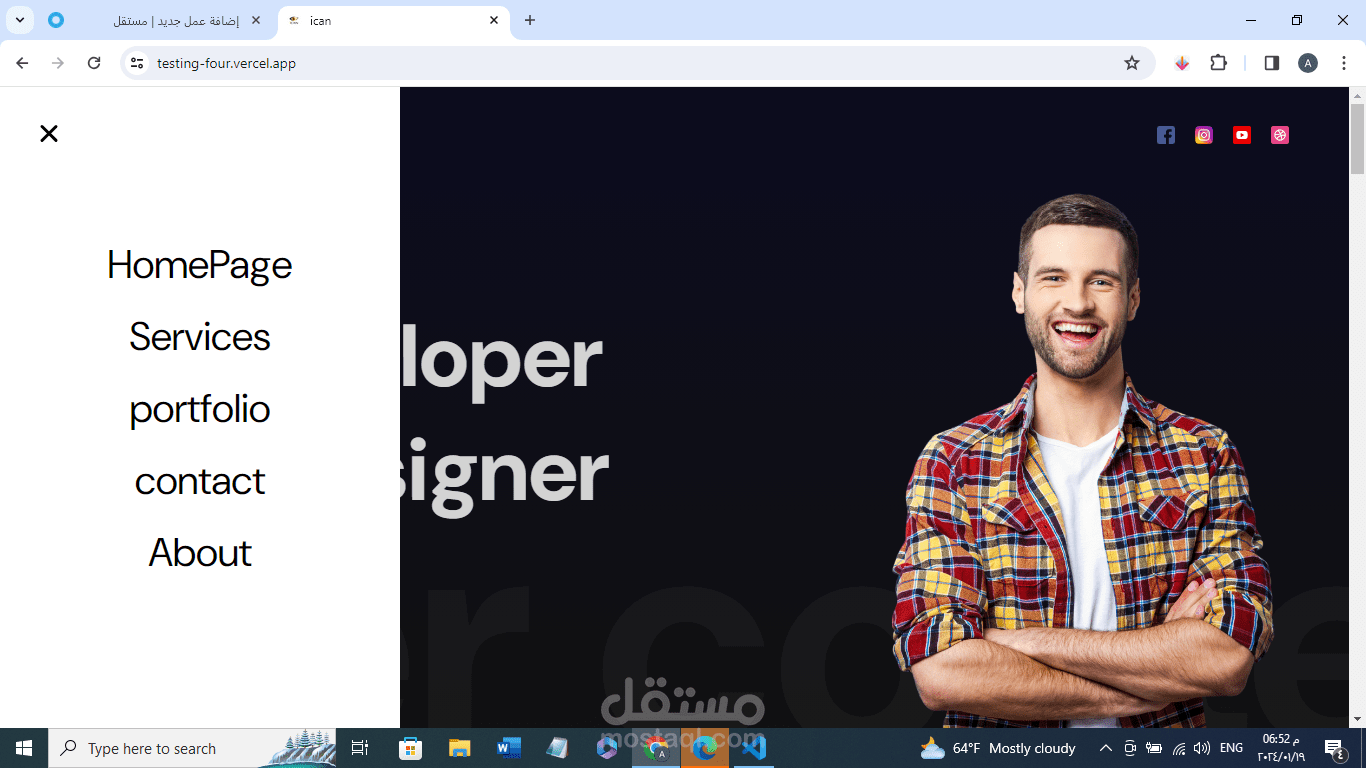Click the scrollbar down arrow
This screenshot has height=768, width=1366.
1357,719
